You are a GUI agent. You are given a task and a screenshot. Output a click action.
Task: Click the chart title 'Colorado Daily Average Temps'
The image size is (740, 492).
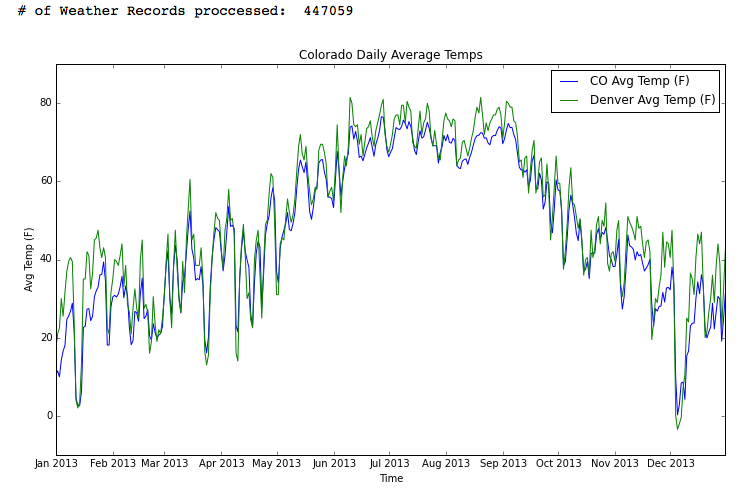click(x=391, y=55)
